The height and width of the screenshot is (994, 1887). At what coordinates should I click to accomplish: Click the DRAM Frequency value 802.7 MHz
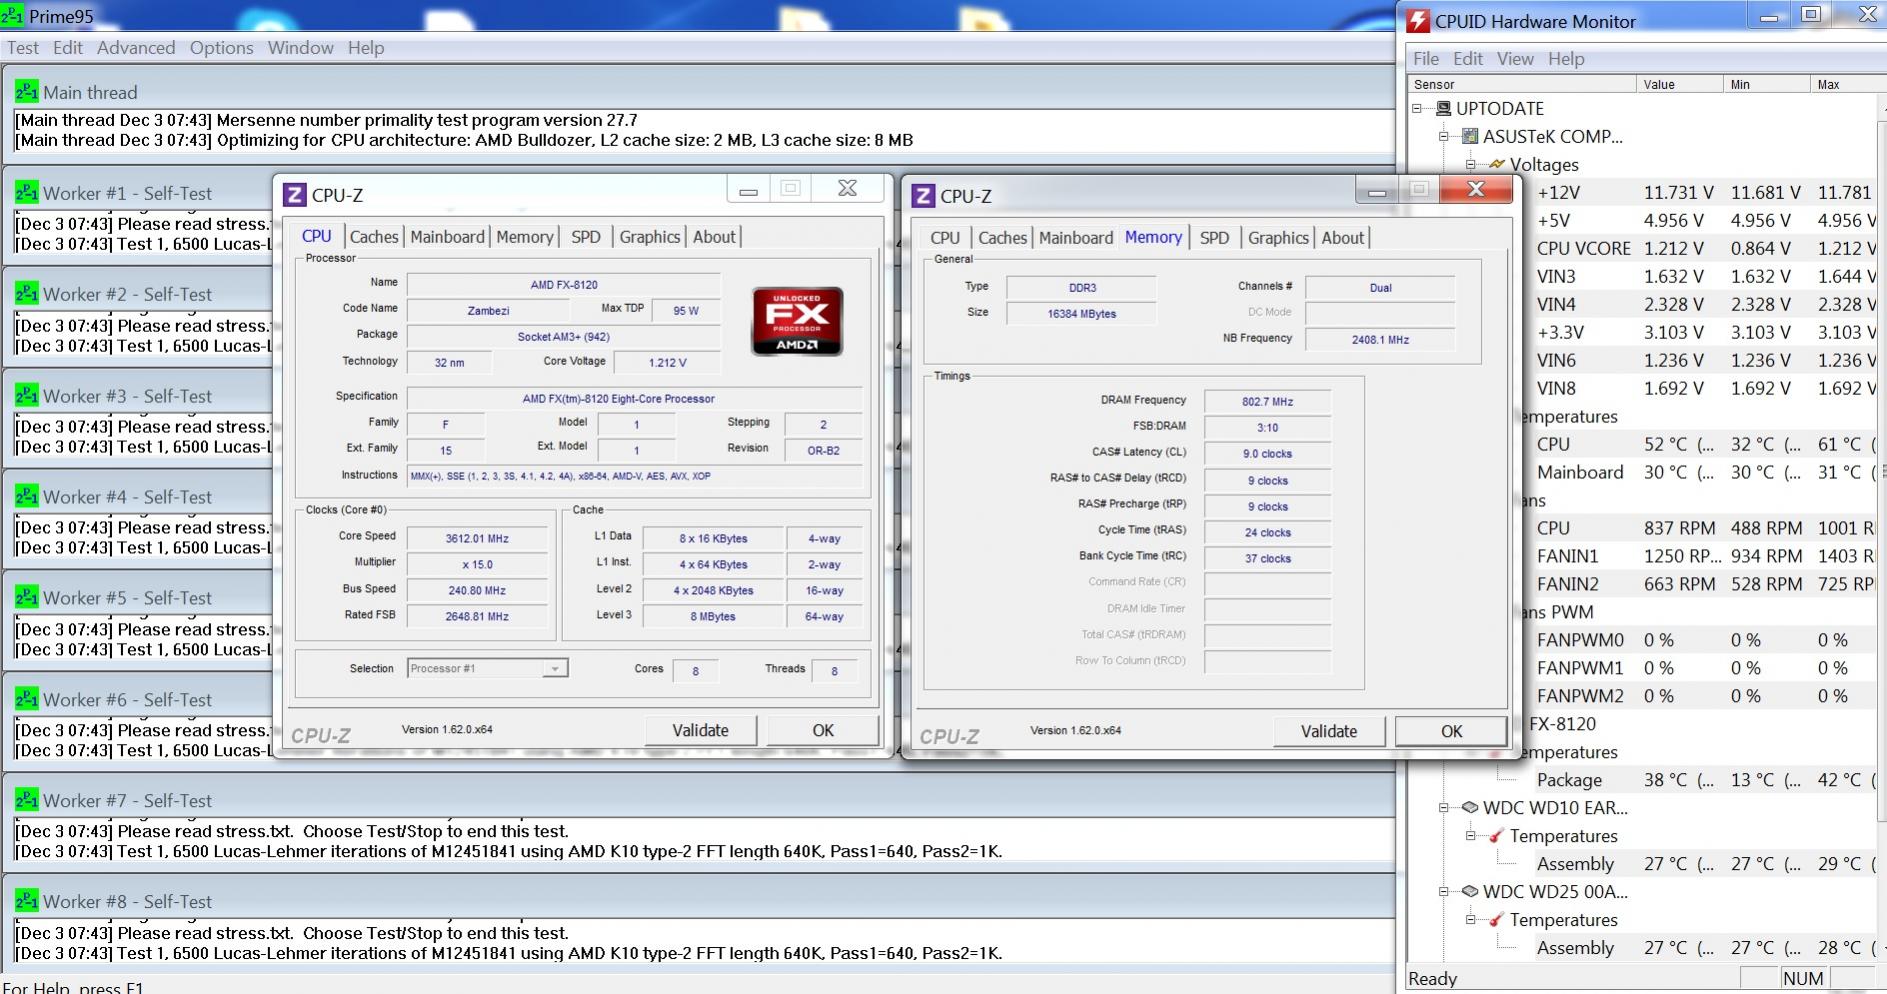(x=1267, y=402)
